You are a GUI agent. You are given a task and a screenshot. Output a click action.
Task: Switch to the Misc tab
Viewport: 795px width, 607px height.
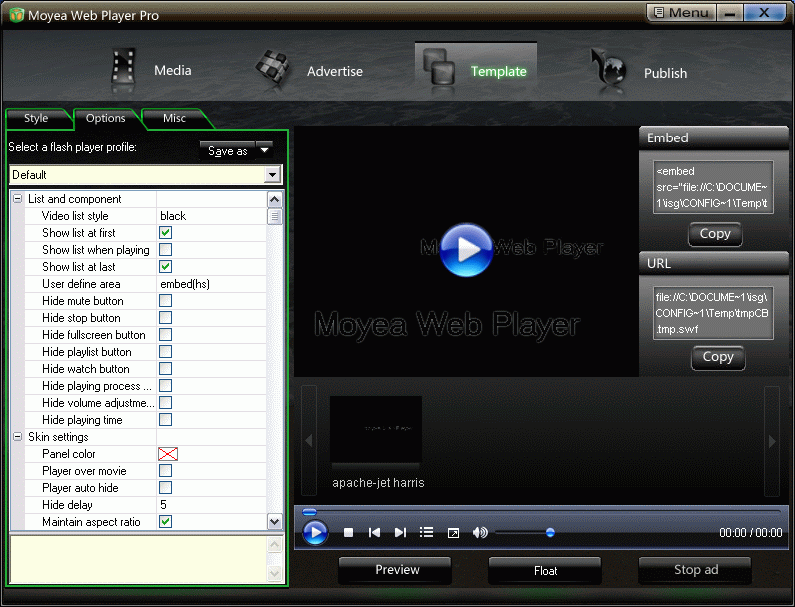point(174,118)
